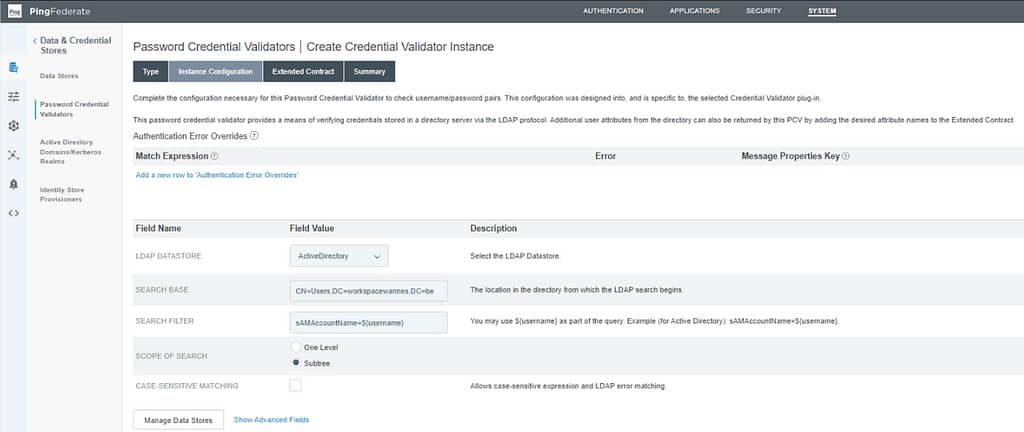This screenshot has height=432, width=1024.
Task: Click the SCOPE OF SEARCH field label
Action: click(x=171, y=356)
